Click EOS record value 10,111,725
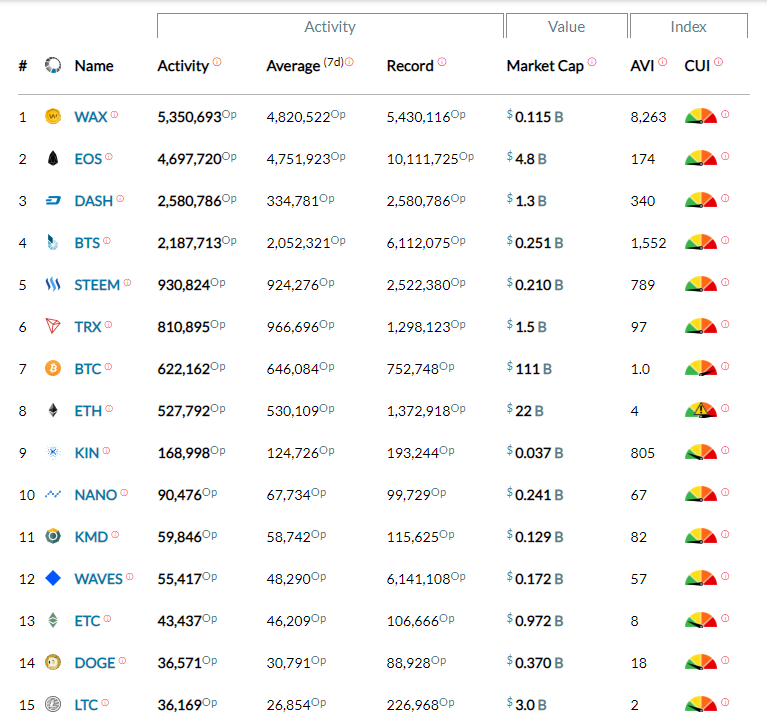The height and width of the screenshot is (721, 767). point(423,159)
